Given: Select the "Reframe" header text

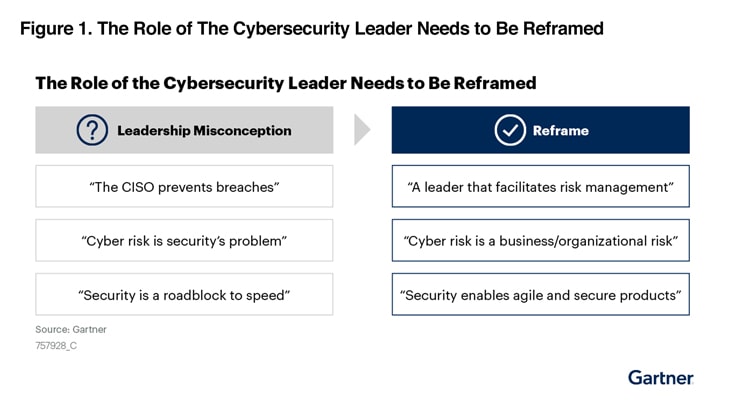Looking at the screenshot, I should pos(561,130).
